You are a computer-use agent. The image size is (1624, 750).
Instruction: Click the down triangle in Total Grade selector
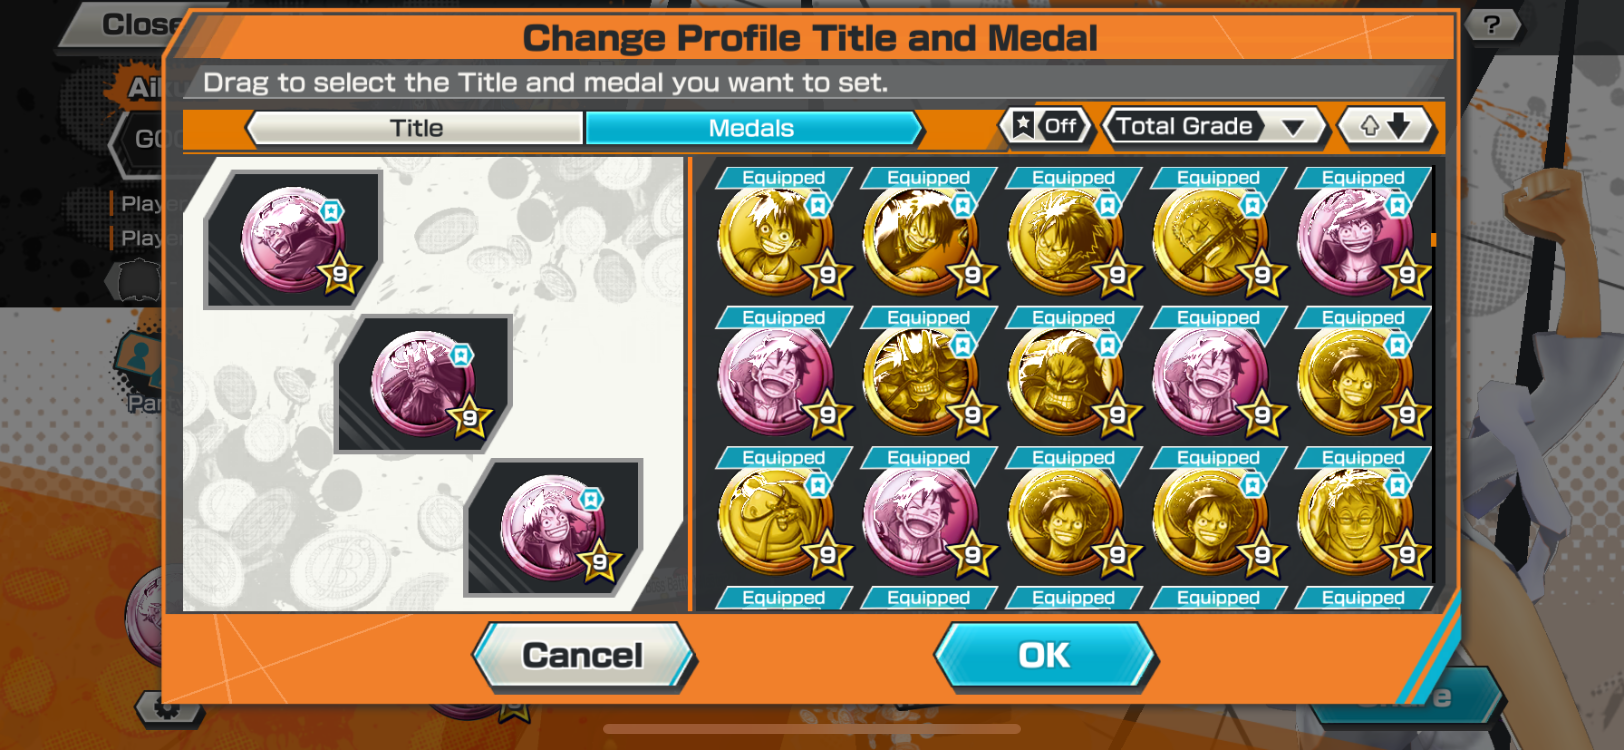1293,128
